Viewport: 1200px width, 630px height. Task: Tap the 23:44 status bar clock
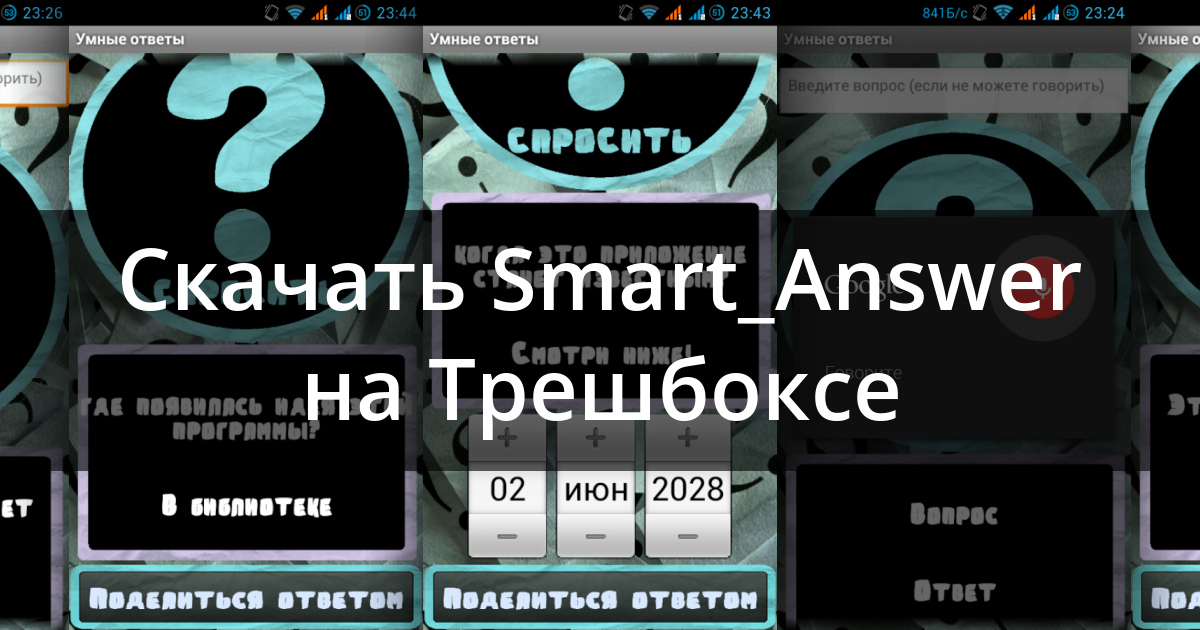coord(396,13)
